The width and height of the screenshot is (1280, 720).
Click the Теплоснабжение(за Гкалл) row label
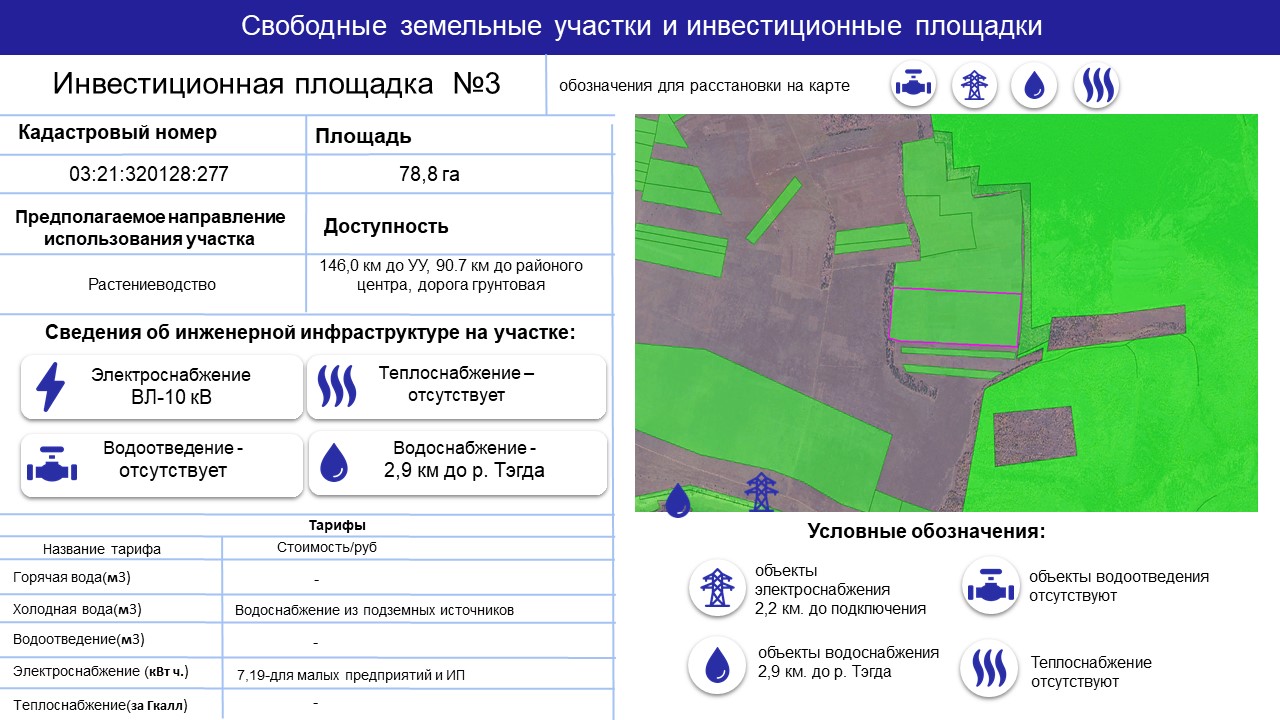(100, 705)
